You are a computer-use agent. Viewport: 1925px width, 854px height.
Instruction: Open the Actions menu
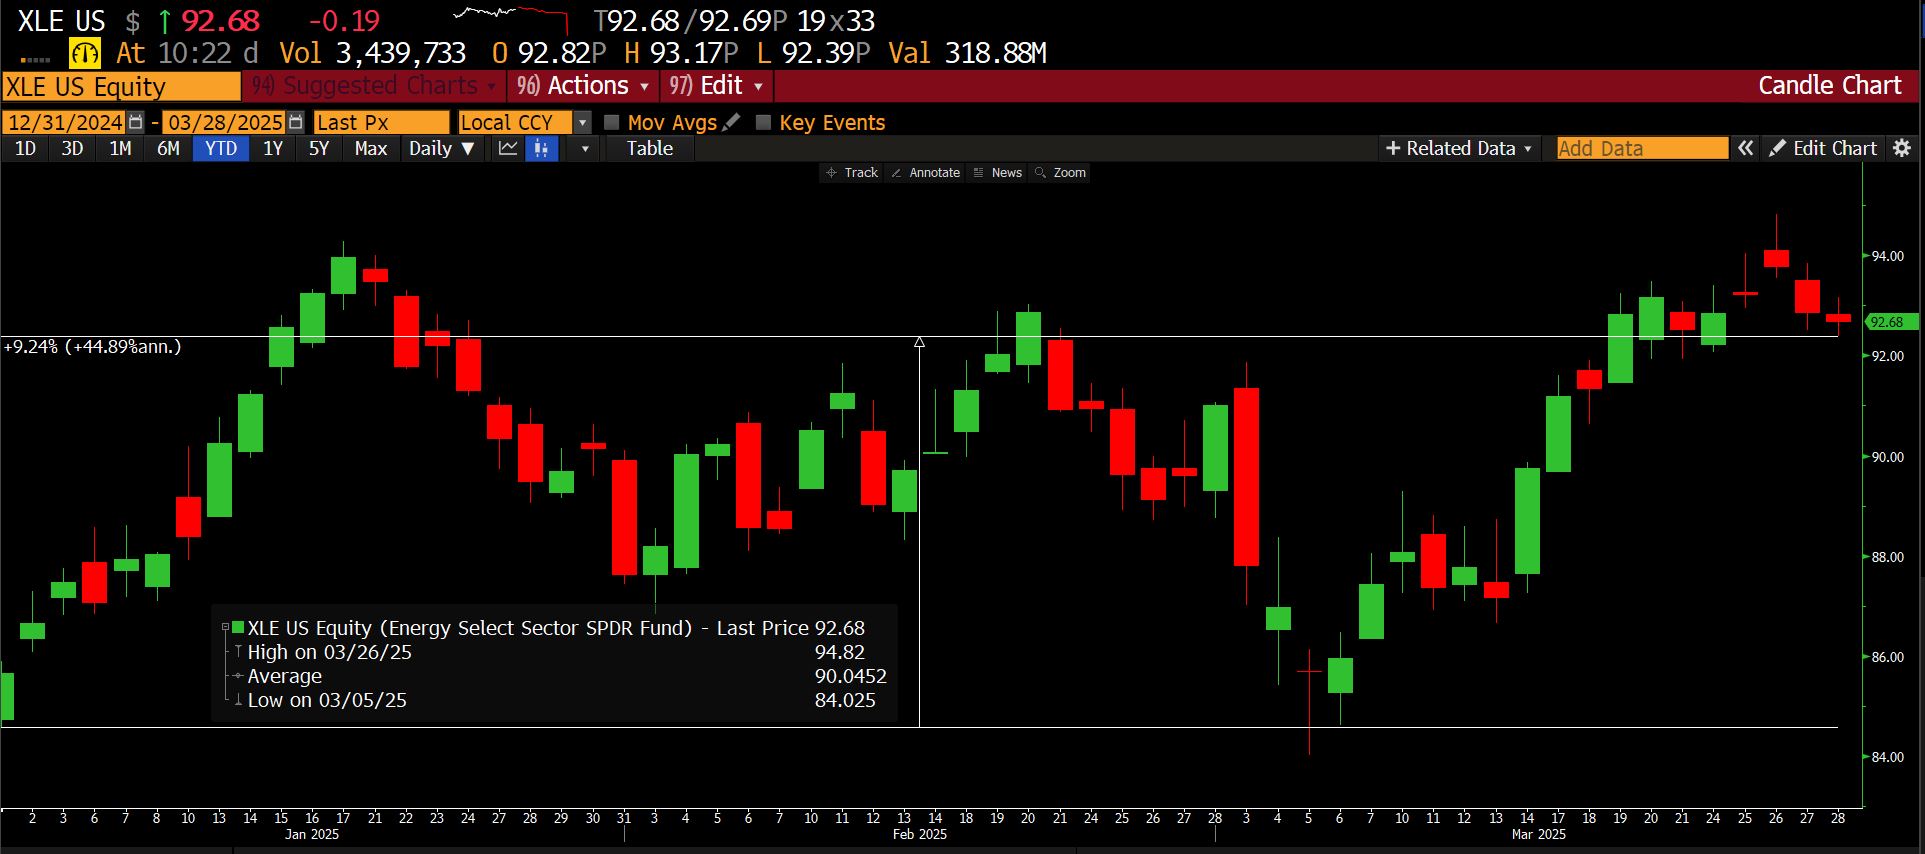[x=584, y=86]
